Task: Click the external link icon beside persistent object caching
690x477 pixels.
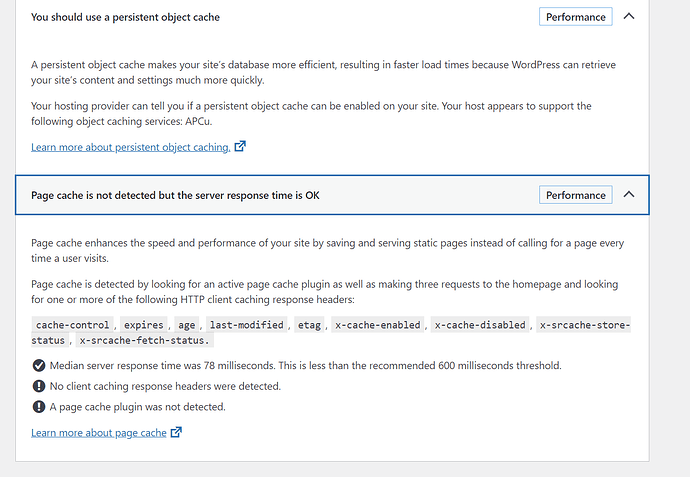Action: point(240,146)
